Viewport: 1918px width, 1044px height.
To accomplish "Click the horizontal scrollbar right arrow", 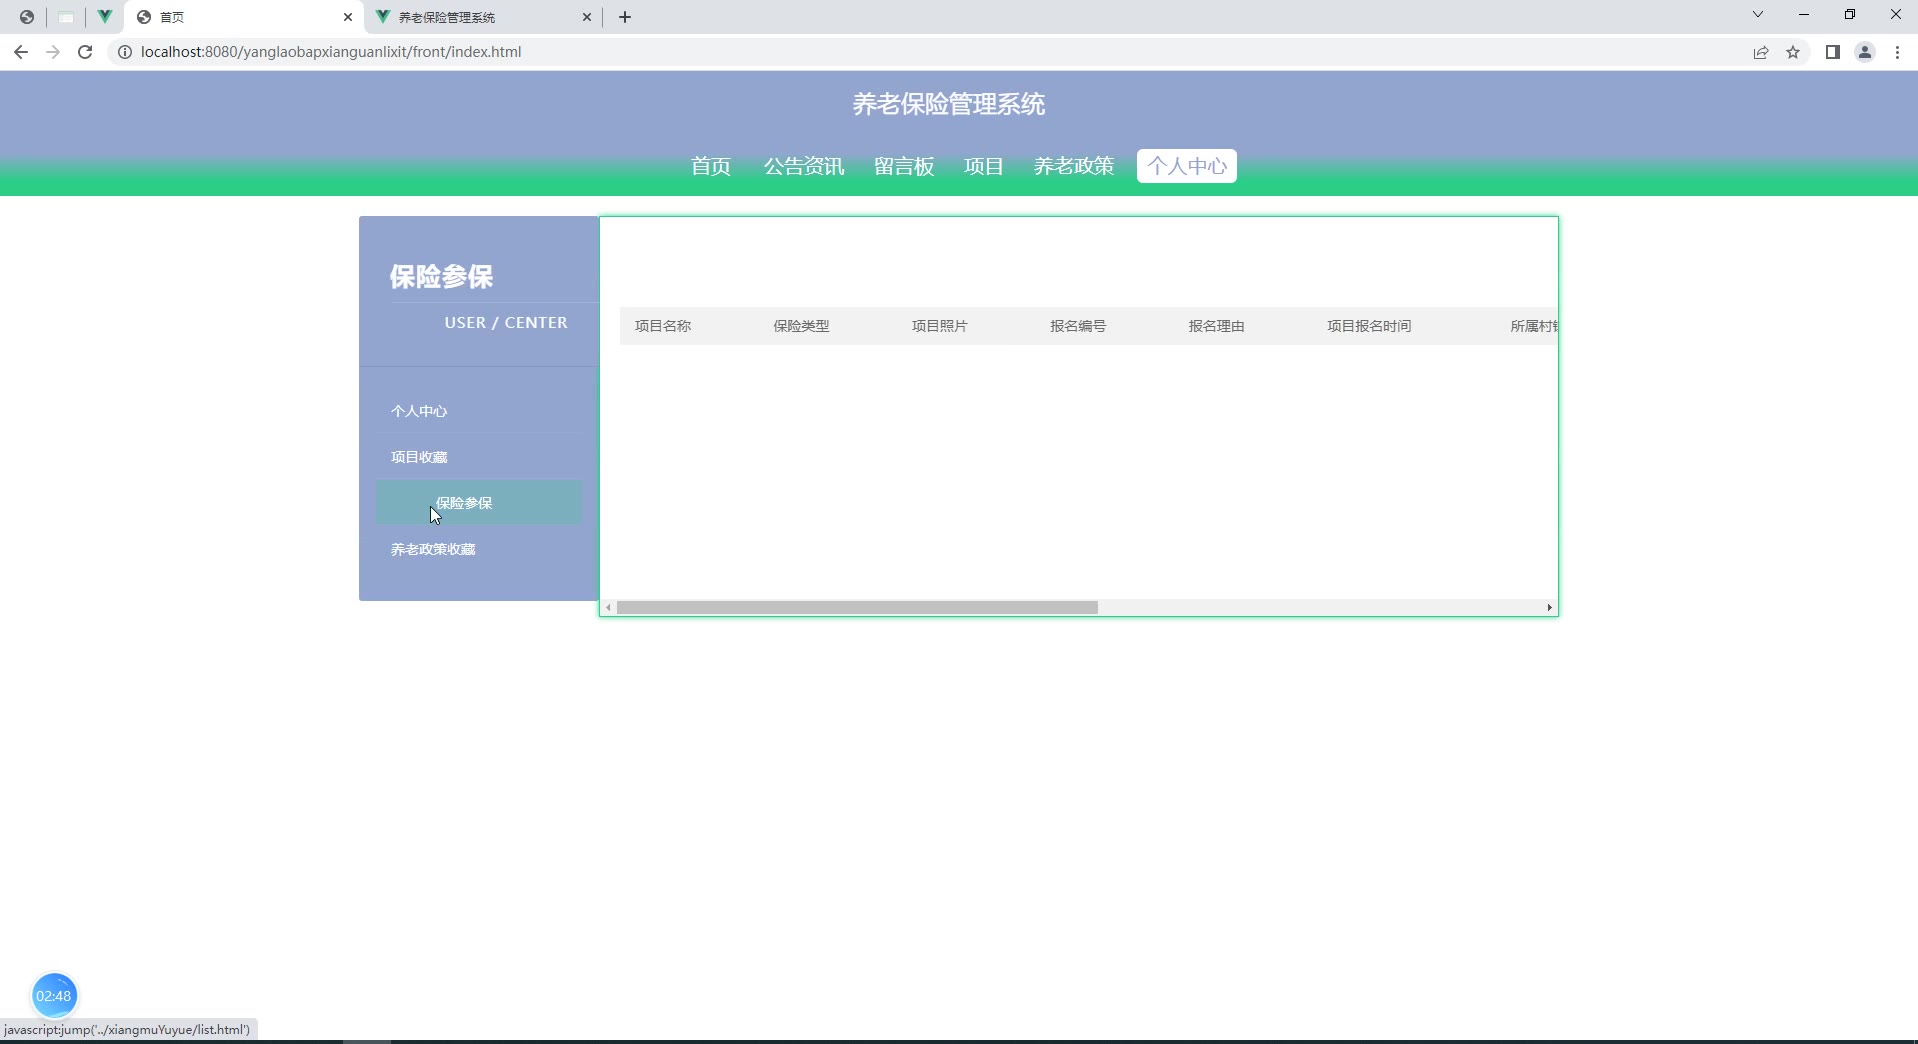I will coord(1549,608).
